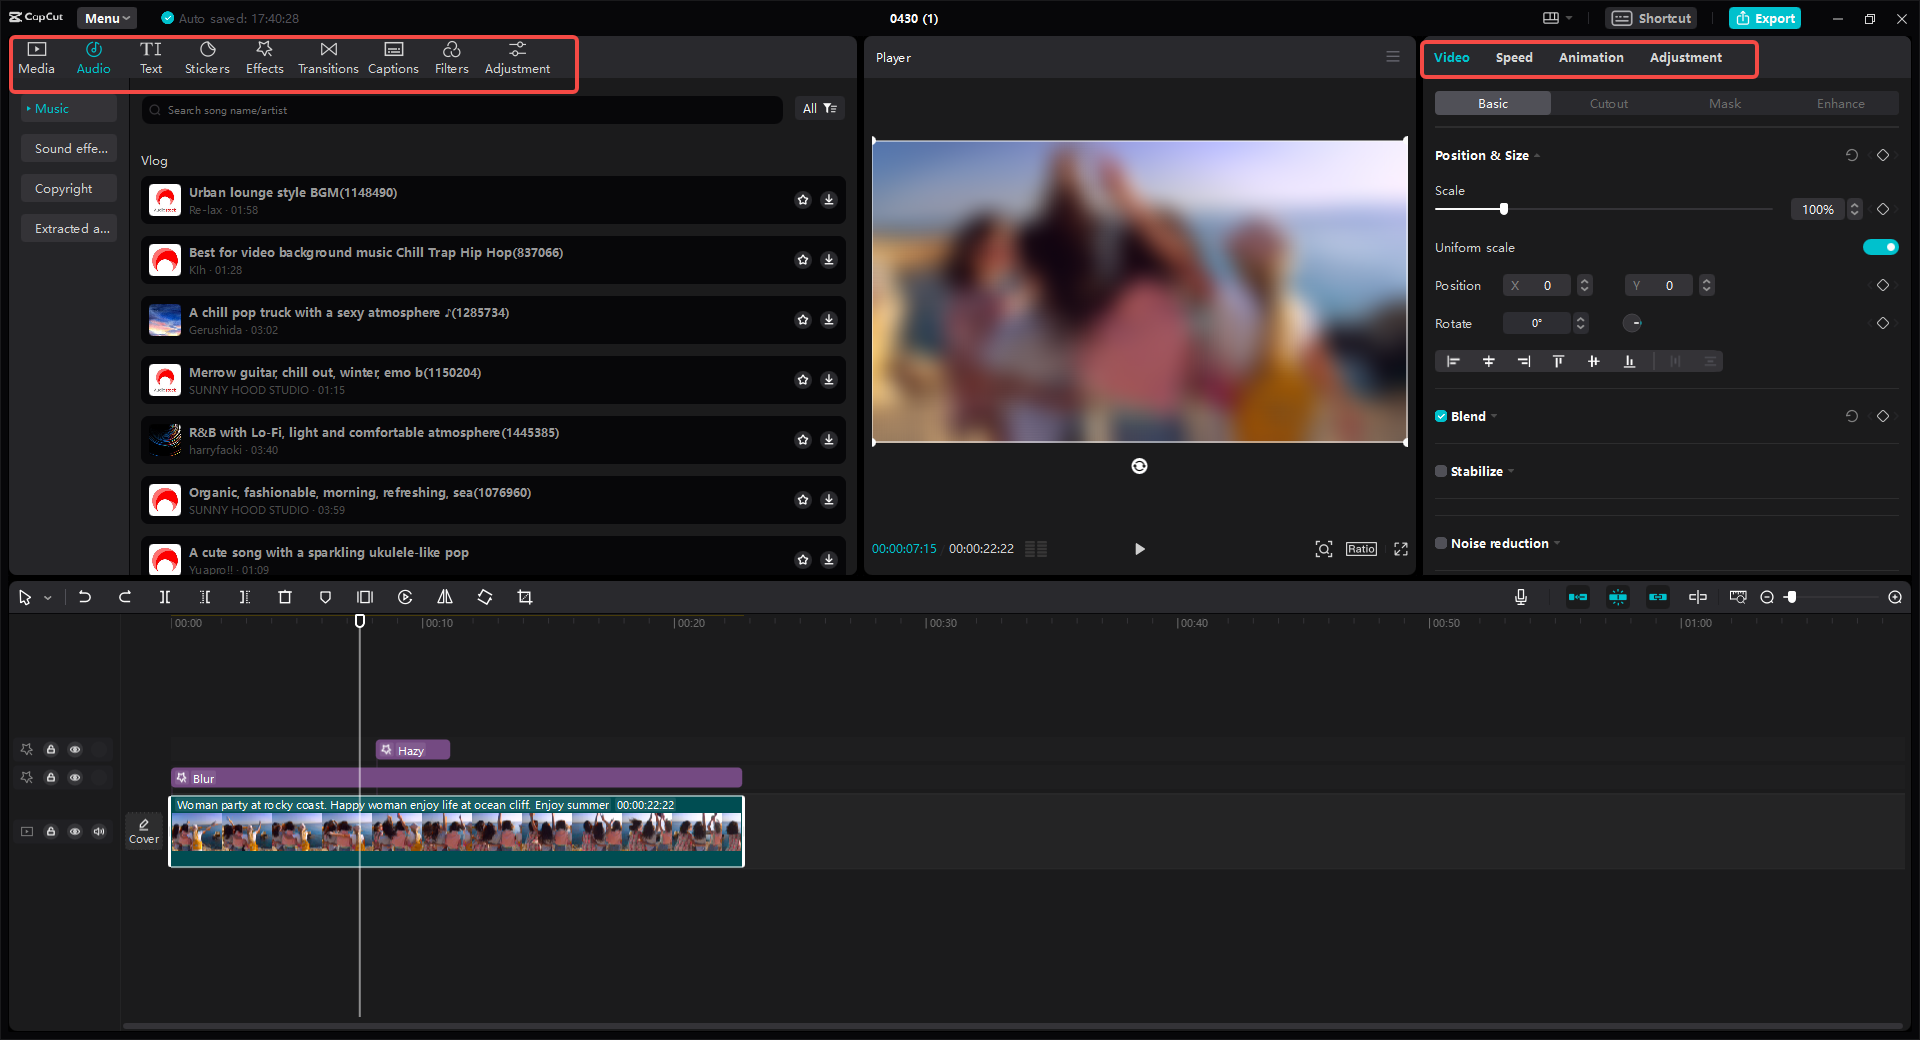Open the Effects panel

[x=264, y=57]
